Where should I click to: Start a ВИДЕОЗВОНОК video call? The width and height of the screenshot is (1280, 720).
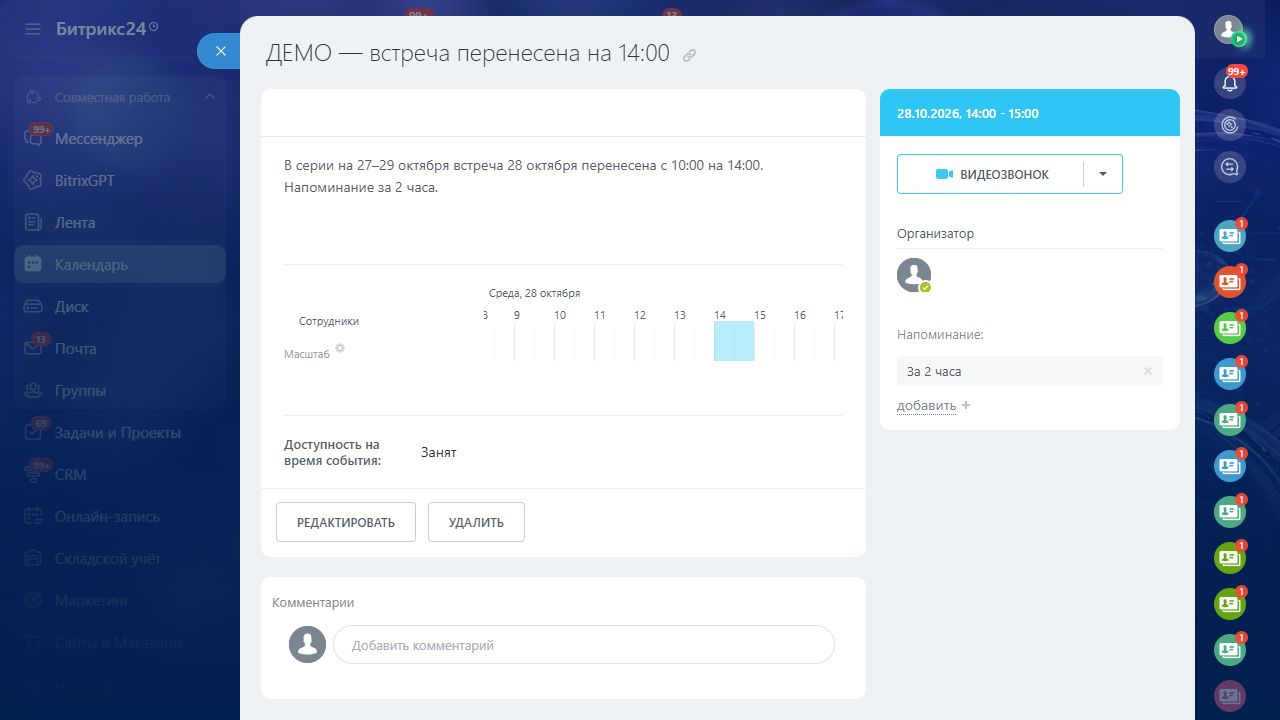point(990,174)
